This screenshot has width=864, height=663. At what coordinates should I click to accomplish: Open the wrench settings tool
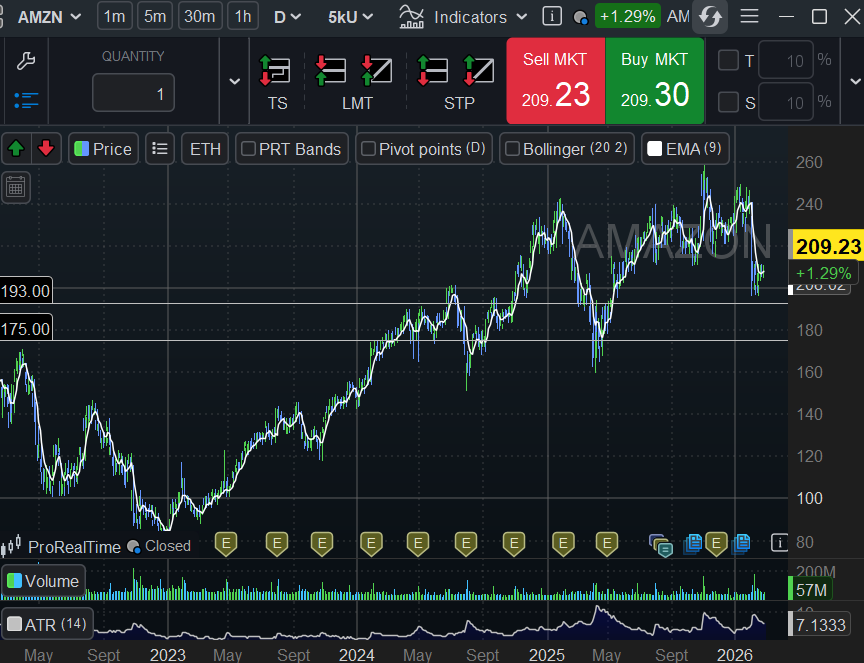[x=27, y=61]
